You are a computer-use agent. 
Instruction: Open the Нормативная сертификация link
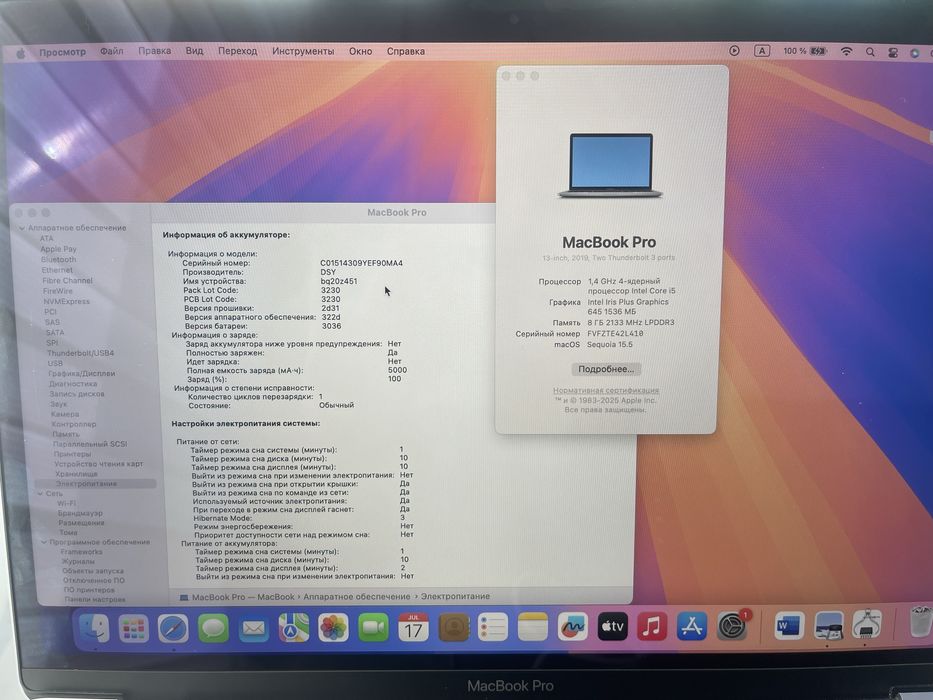(x=606, y=390)
